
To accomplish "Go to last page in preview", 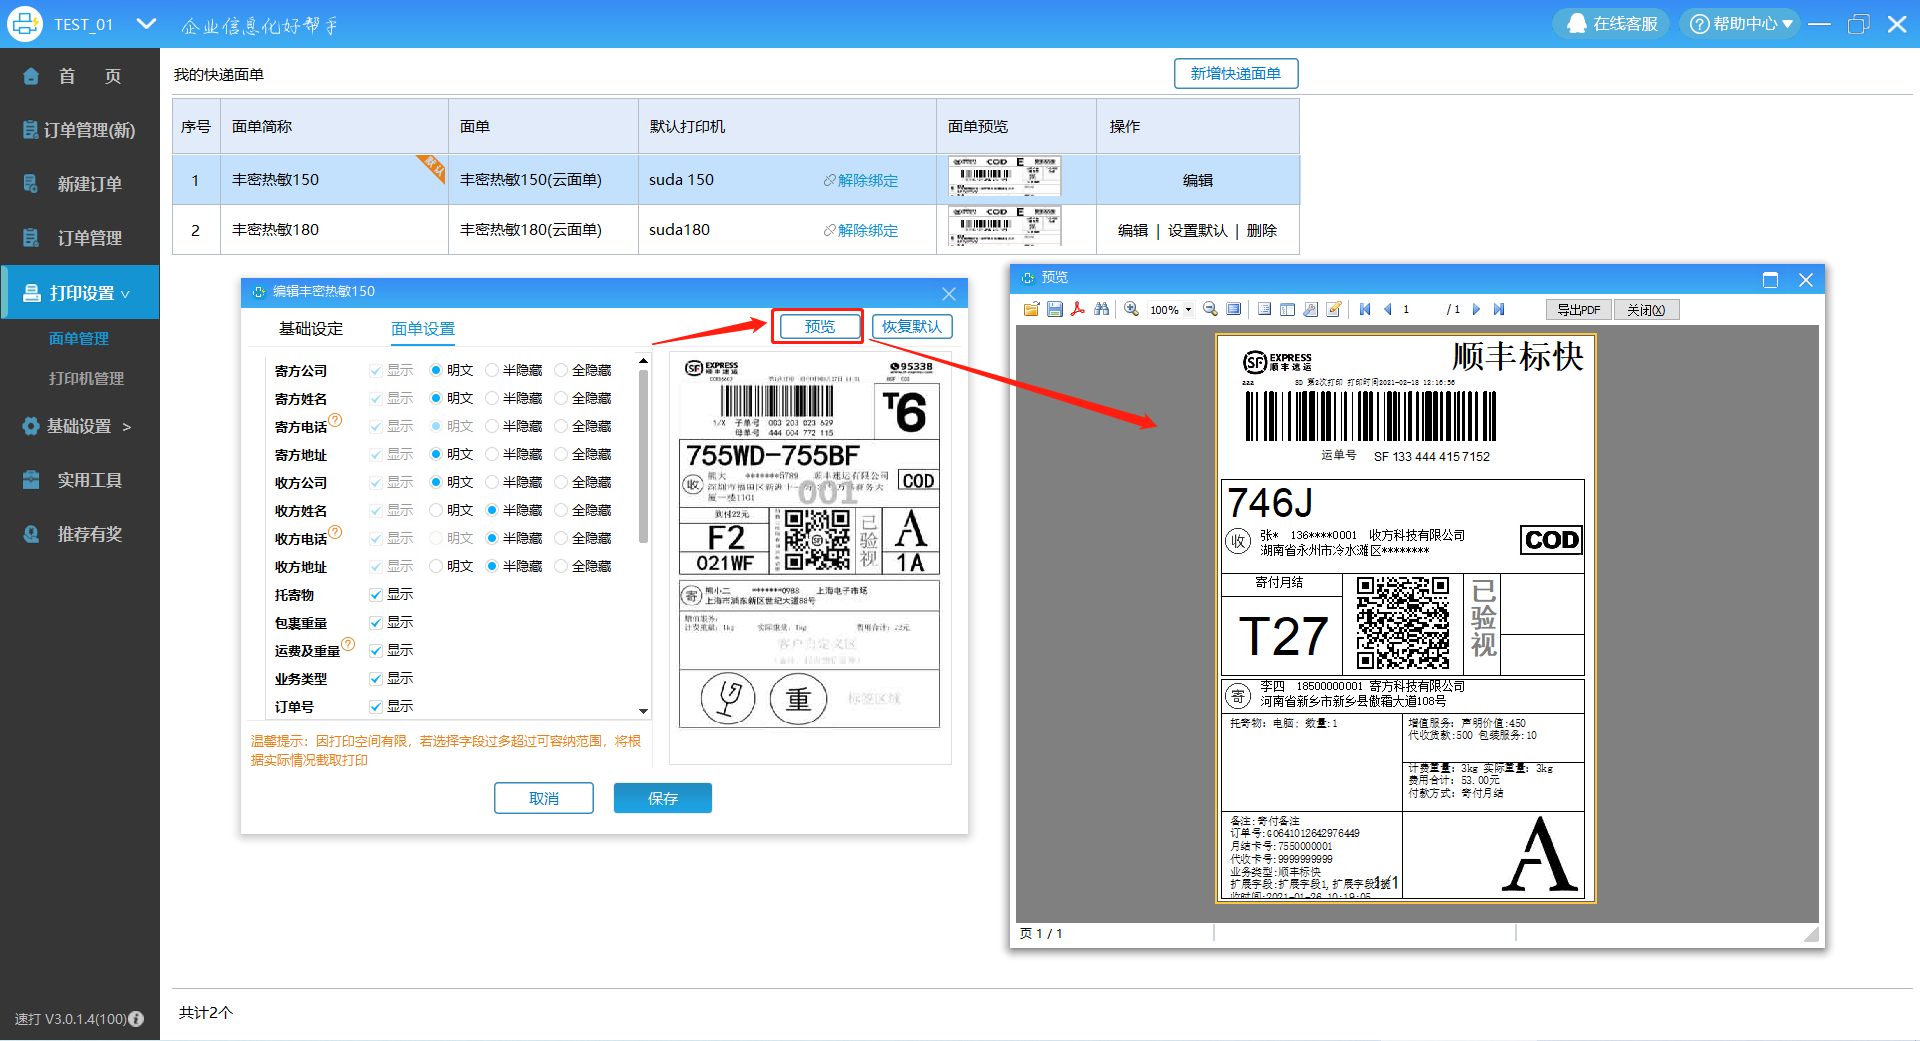I will (1499, 309).
